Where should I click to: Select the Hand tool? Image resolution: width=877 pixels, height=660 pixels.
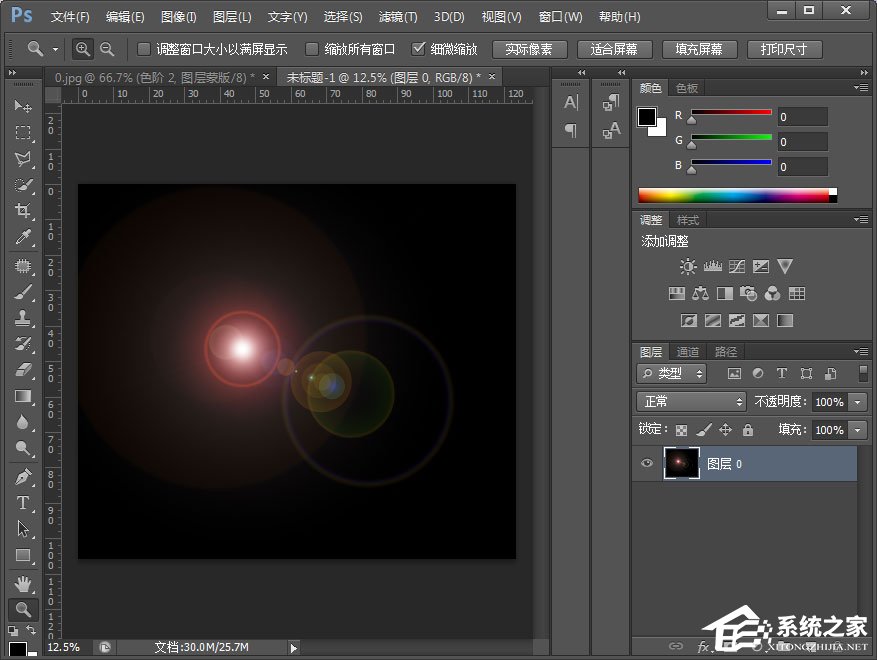(23, 583)
